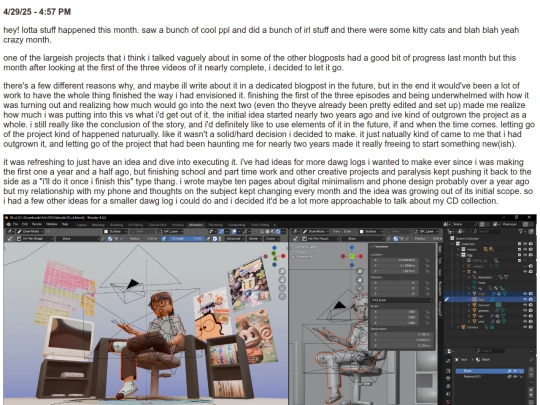Click green Y axis on right viewport gizmo
Viewport: 540px width, 405px height.
(352, 256)
